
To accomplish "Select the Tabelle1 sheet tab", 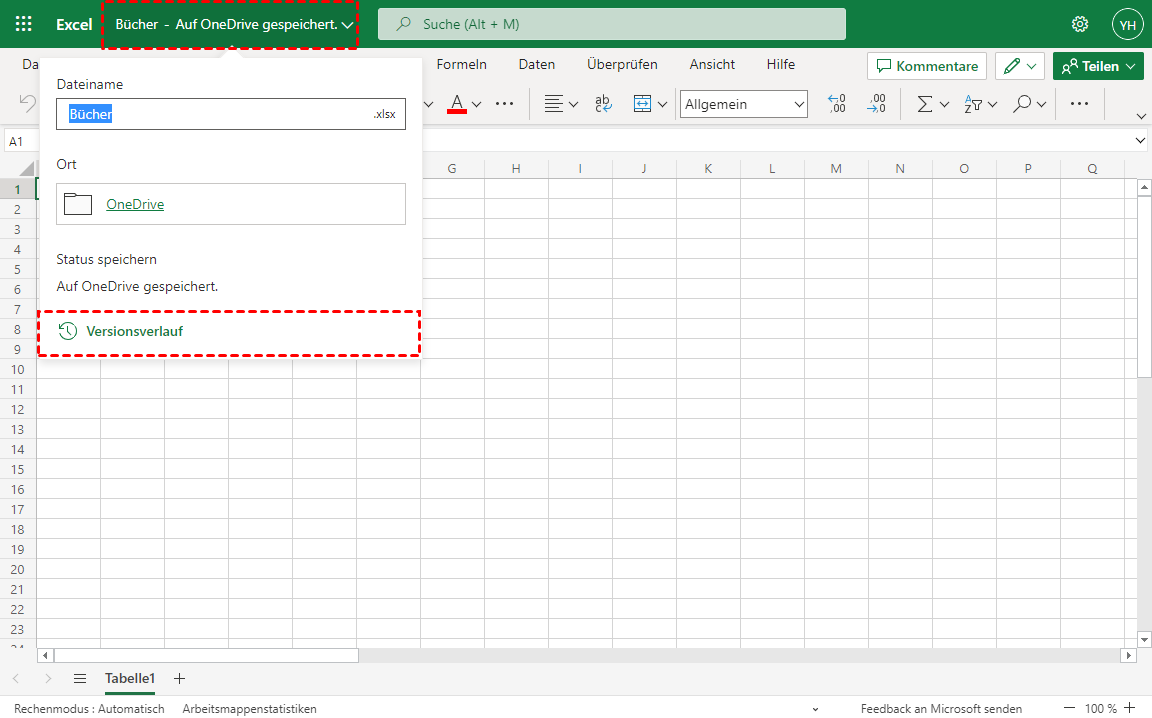I will (130, 678).
